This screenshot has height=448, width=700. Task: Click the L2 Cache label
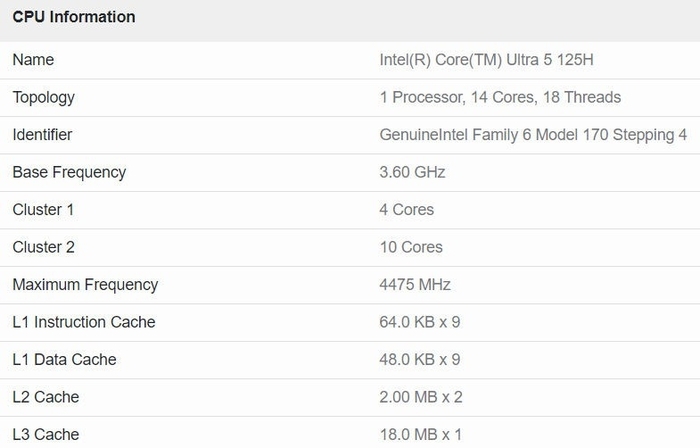(45, 397)
